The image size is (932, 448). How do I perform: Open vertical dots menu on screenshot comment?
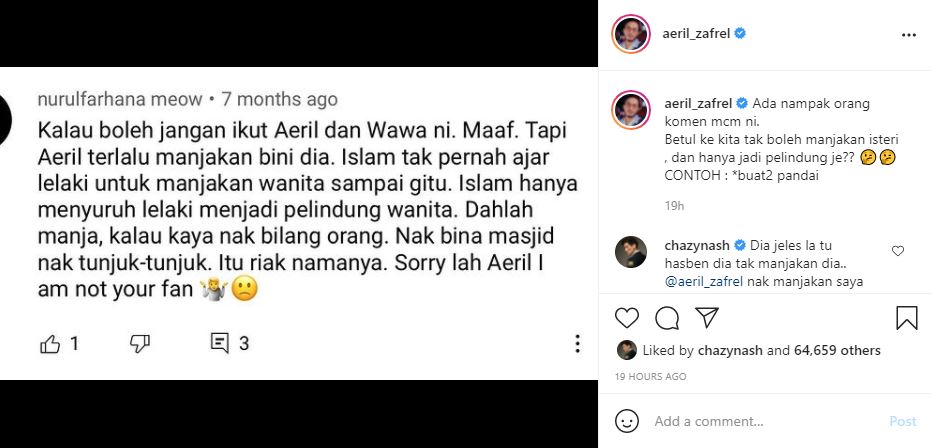point(577,343)
